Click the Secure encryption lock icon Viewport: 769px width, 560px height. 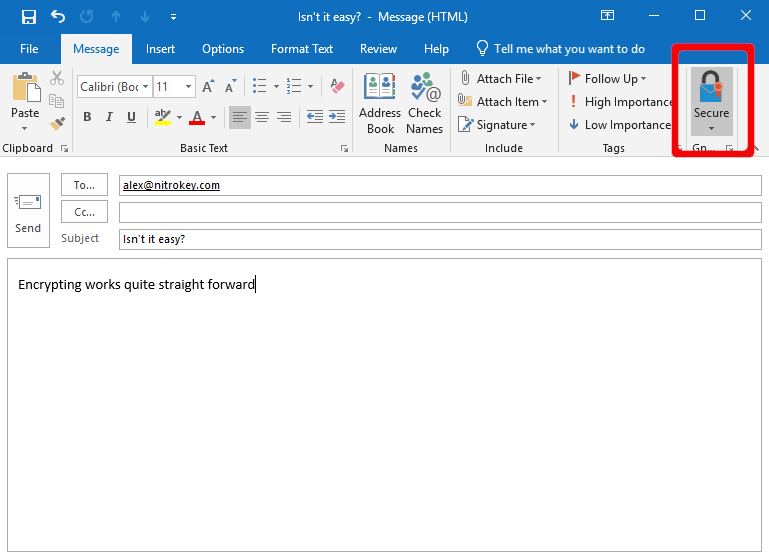click(x=711, y=88)
